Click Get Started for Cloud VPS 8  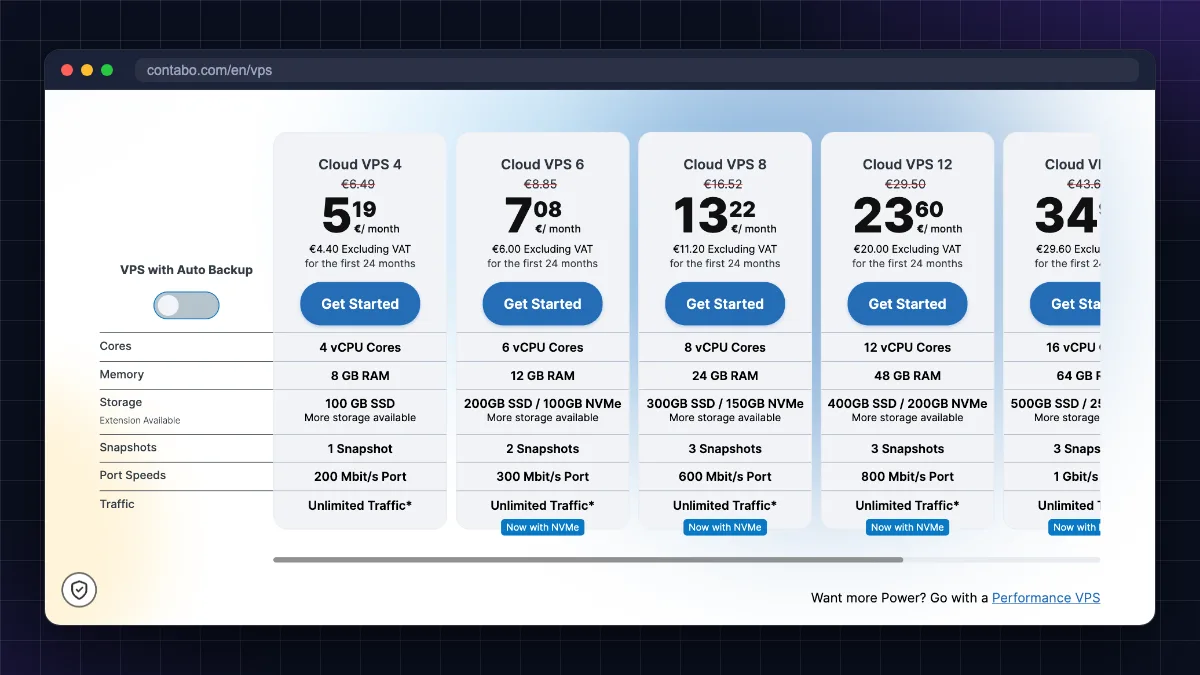tap(725, 304)
